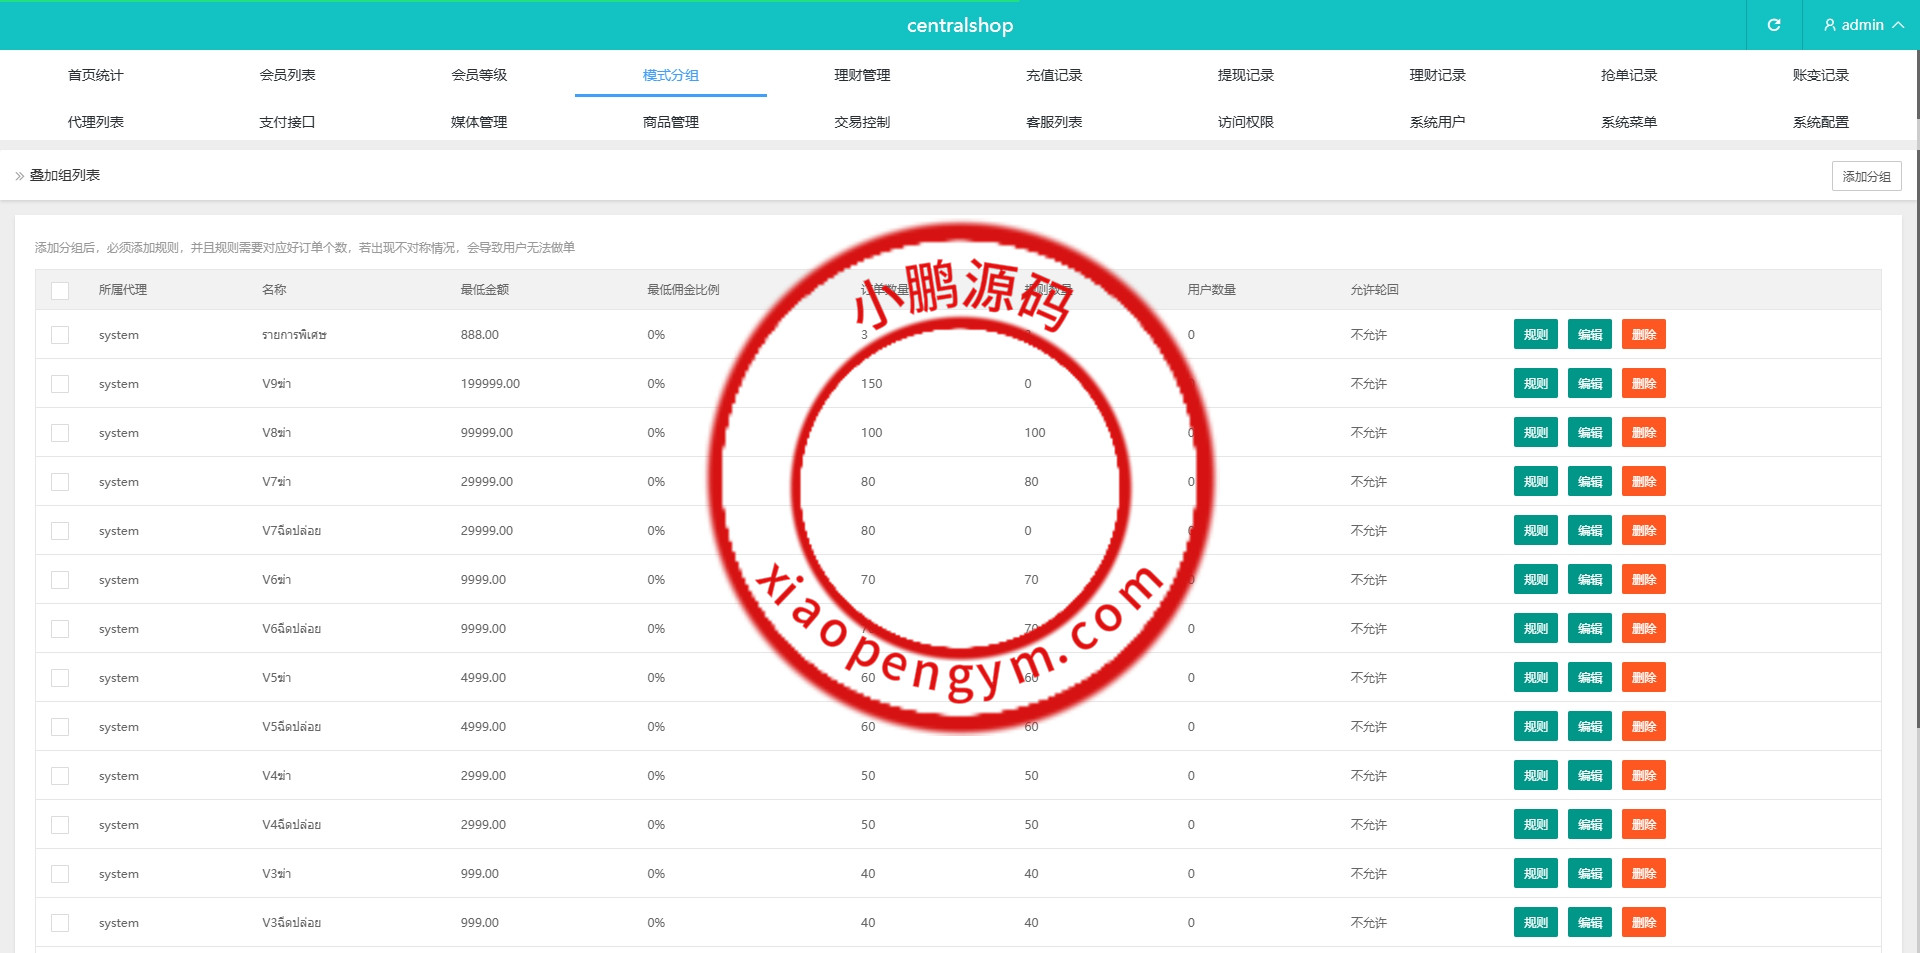The width and height of the screenshot is (1920, 953).
Task: Open 规则 for the 888.00 row
Action: coord(1535,335)
